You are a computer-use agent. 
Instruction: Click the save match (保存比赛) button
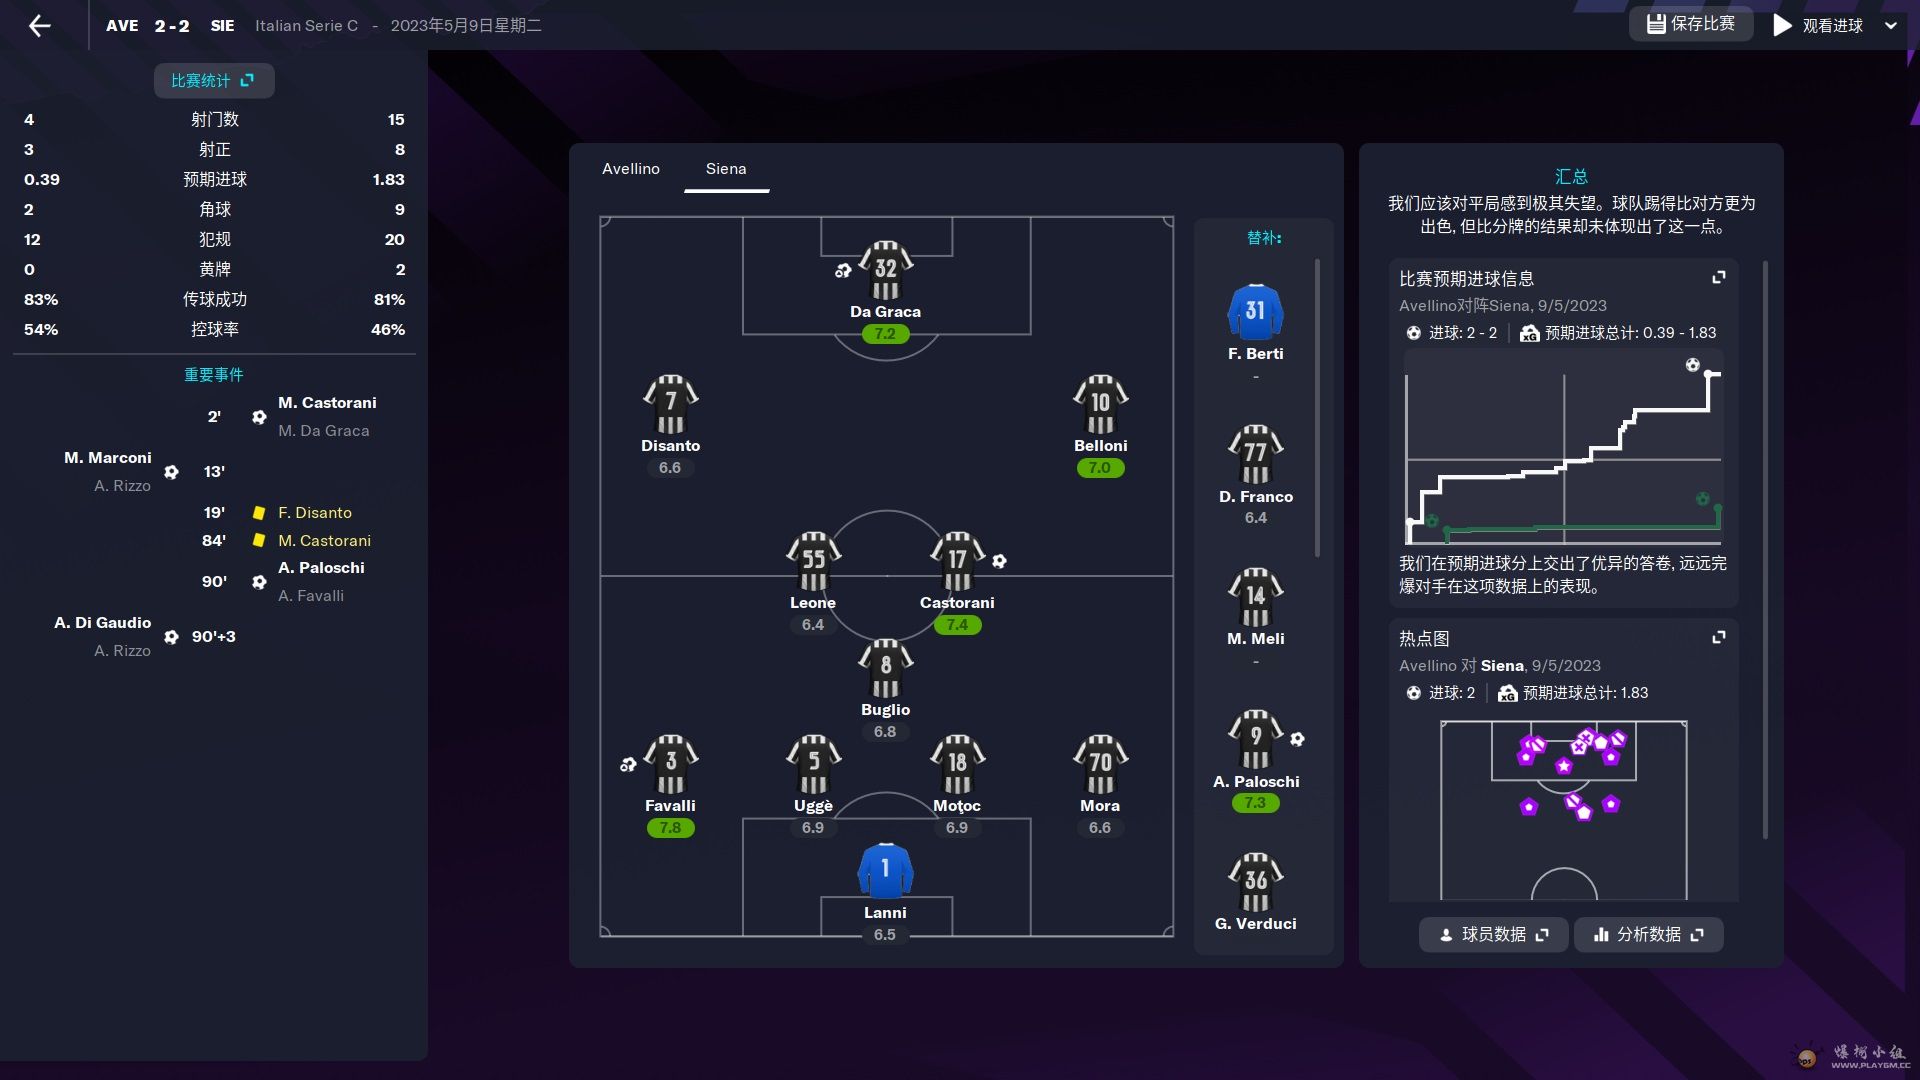click(1691, 24)
